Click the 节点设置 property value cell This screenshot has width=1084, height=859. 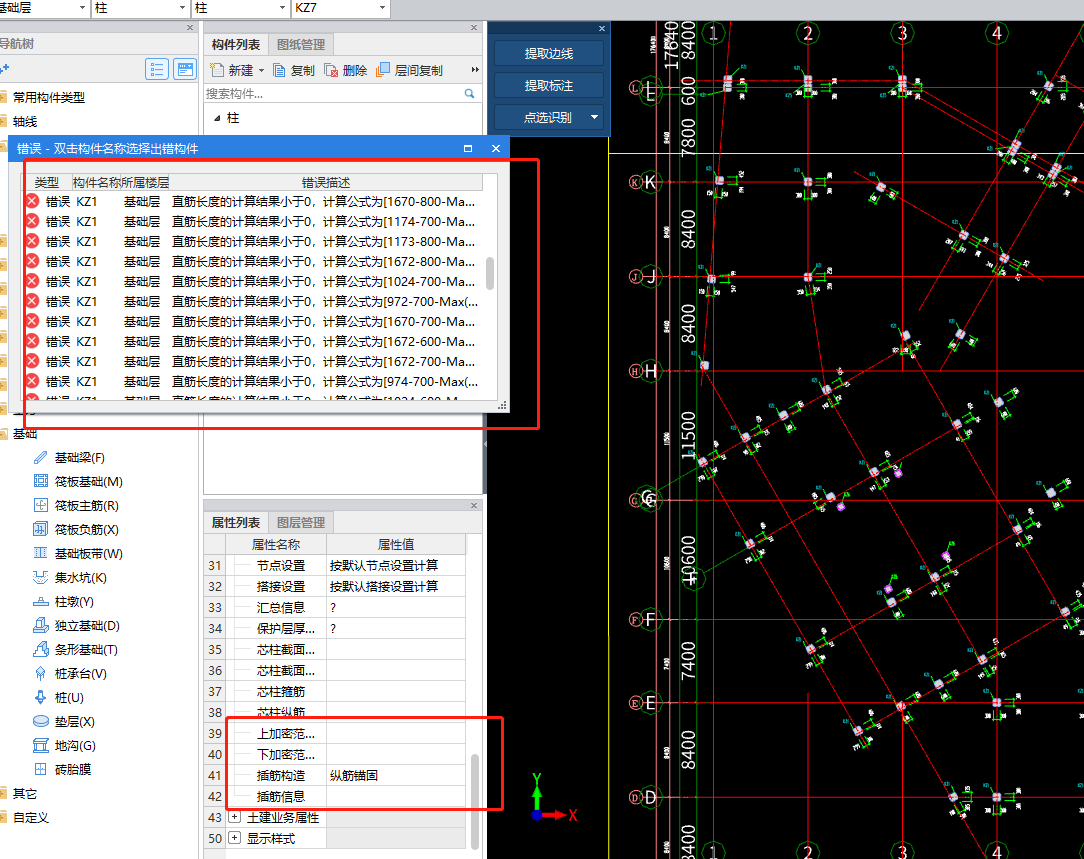coord(395,565)
